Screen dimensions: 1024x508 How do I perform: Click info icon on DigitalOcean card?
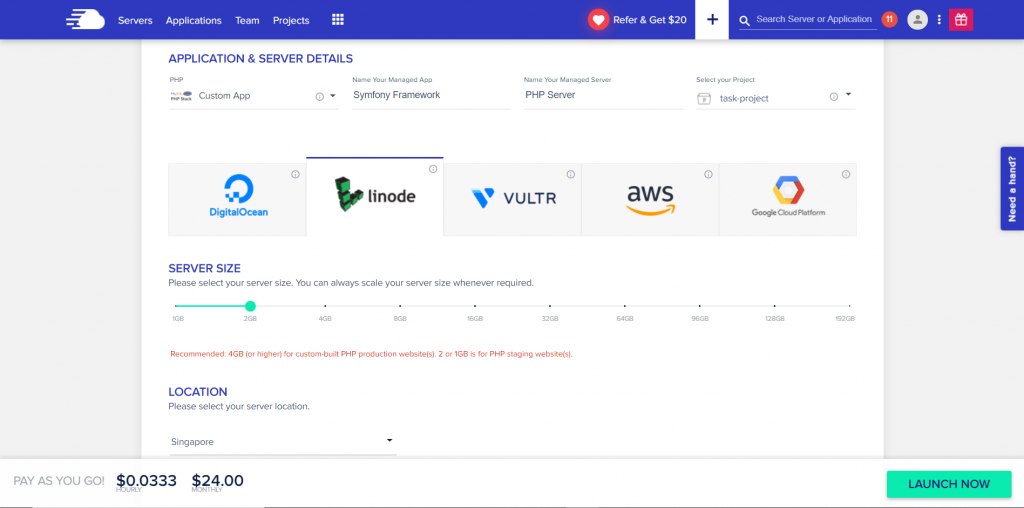point(295,174)
